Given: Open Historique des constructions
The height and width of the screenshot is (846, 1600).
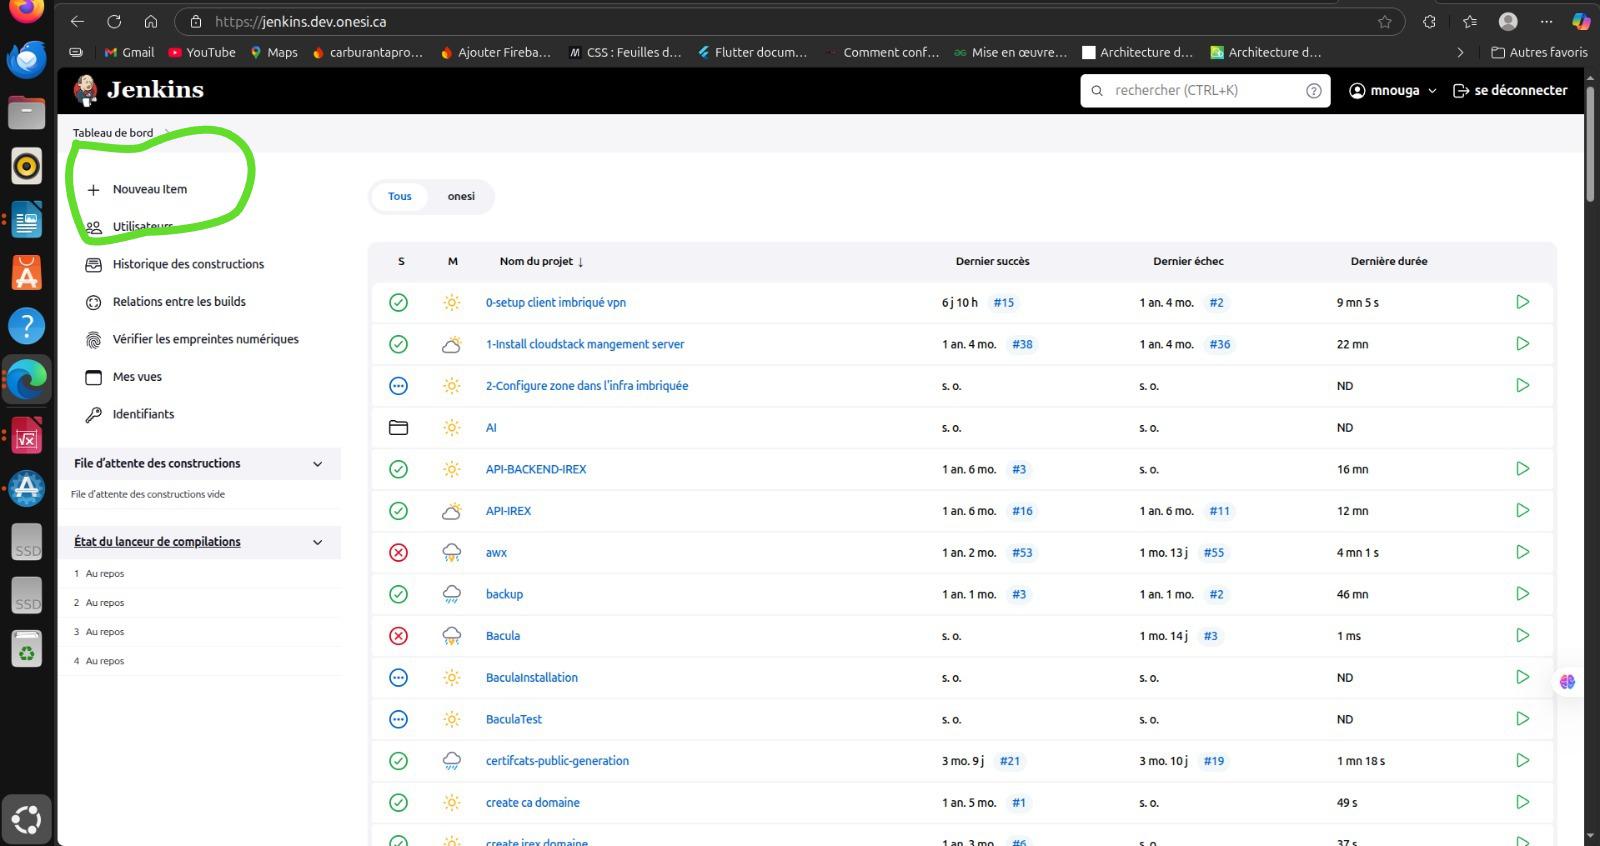Looking at the screenshot, I should [x=175, y=264].
